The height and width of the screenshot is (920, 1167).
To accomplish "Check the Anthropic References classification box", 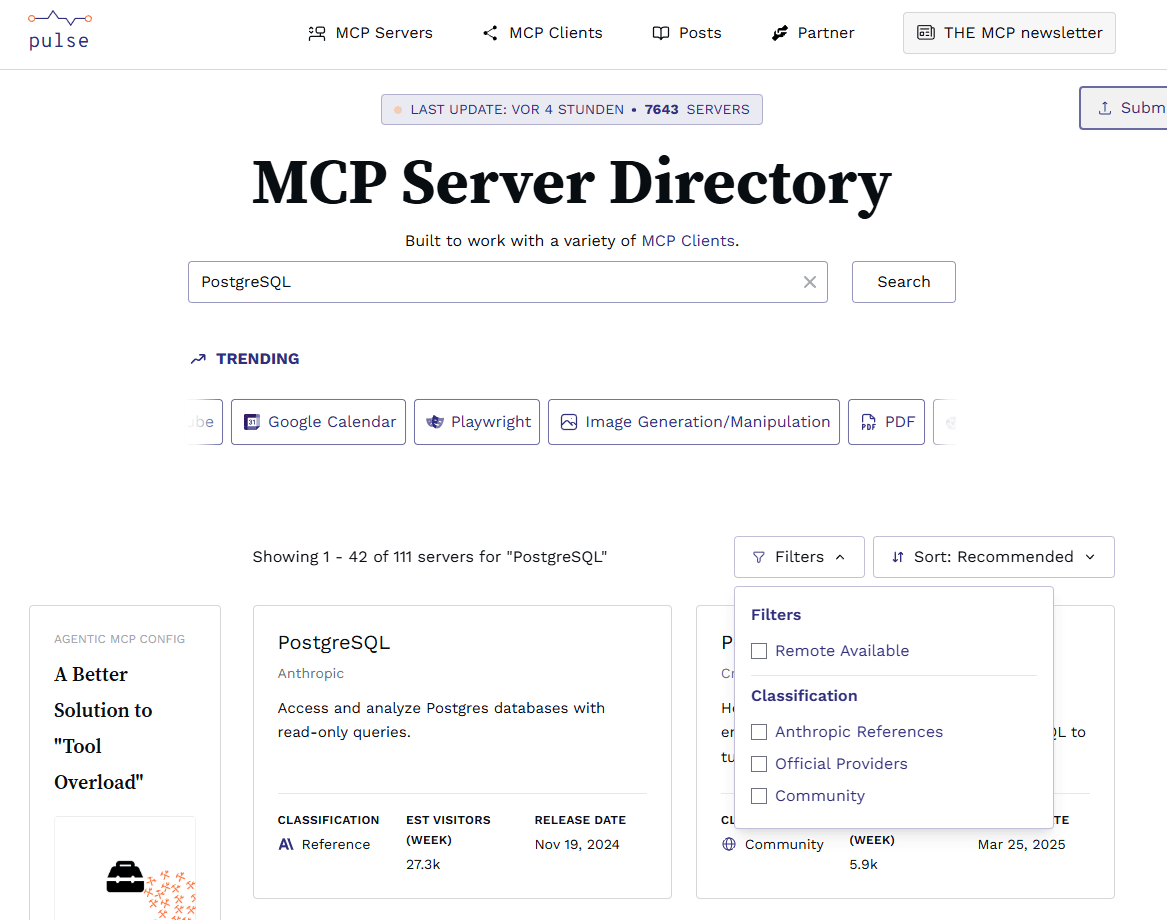I will click(759, 731).
